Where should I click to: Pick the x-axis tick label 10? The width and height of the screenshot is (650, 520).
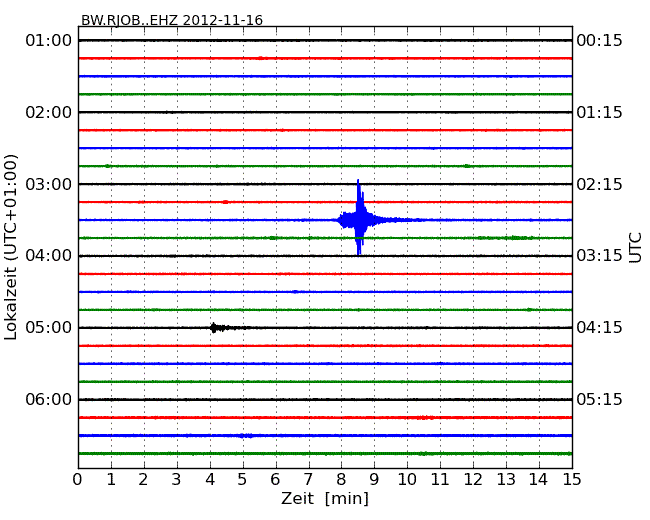[407, 480]
